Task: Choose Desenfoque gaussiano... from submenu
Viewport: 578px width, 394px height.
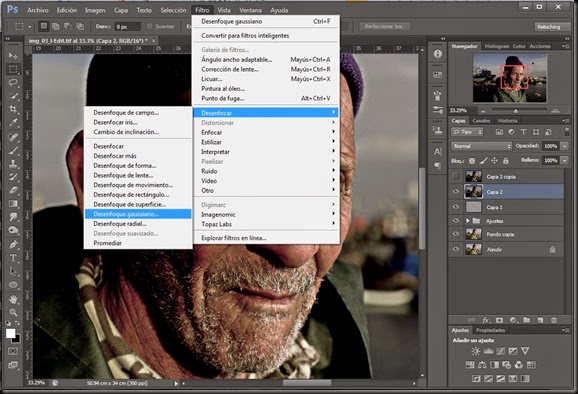Action: coord(138,214)
